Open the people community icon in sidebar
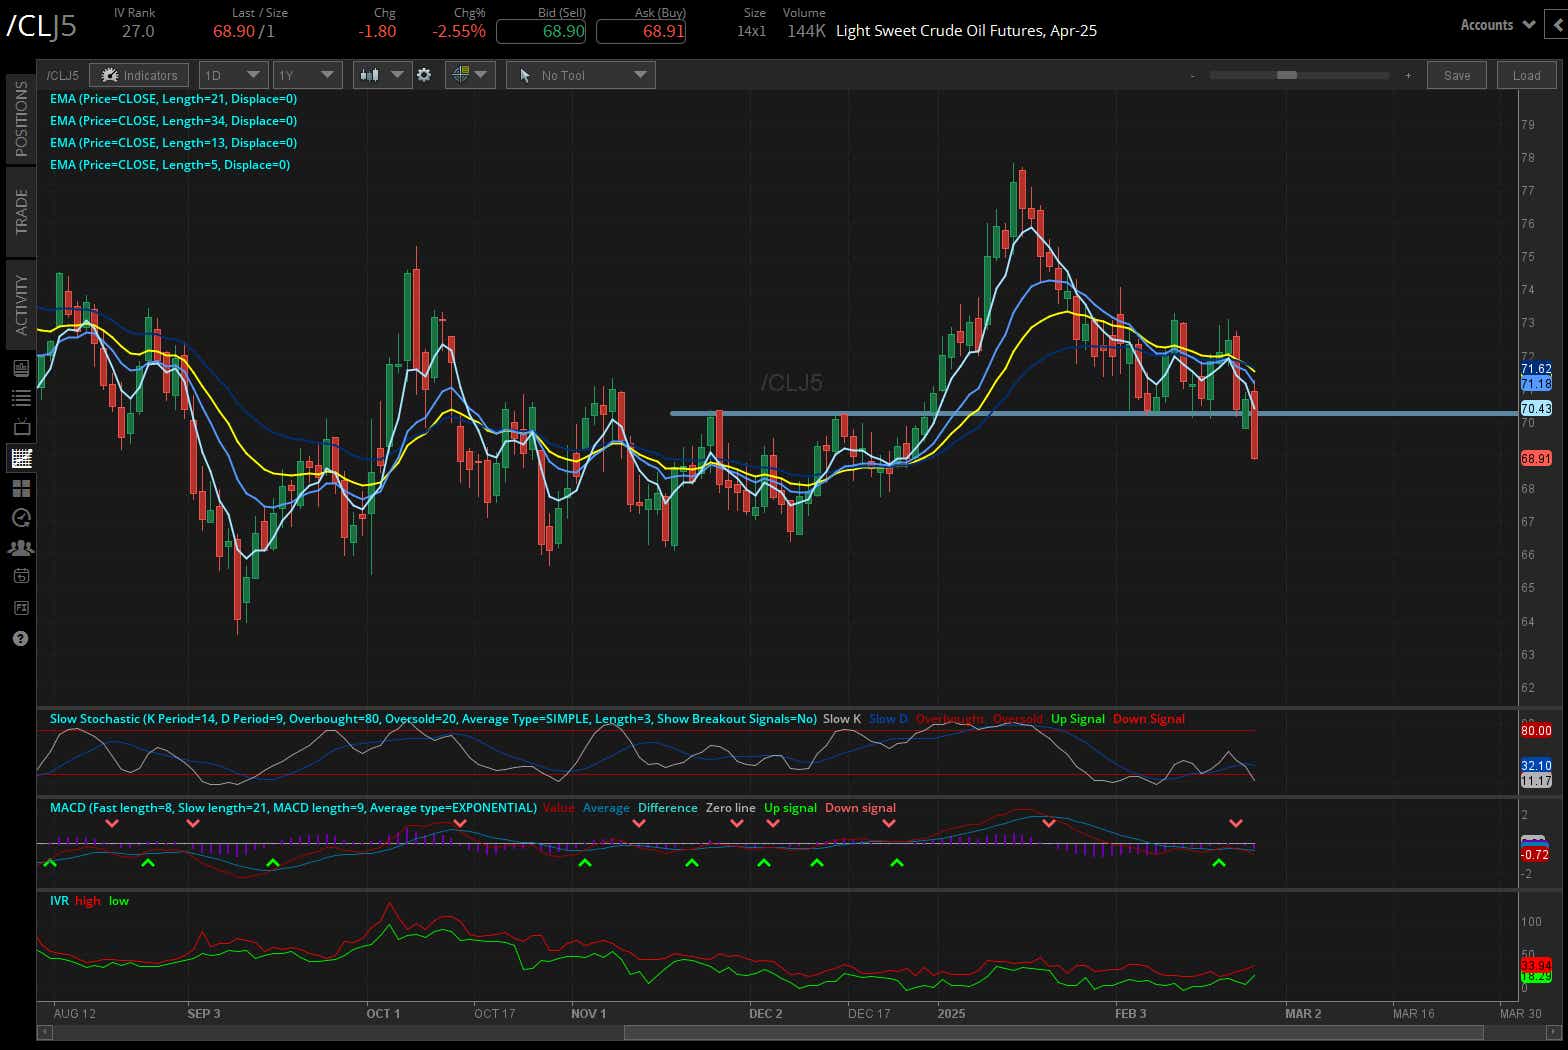Screen dimensions: 1568x1050 point(21,548)
